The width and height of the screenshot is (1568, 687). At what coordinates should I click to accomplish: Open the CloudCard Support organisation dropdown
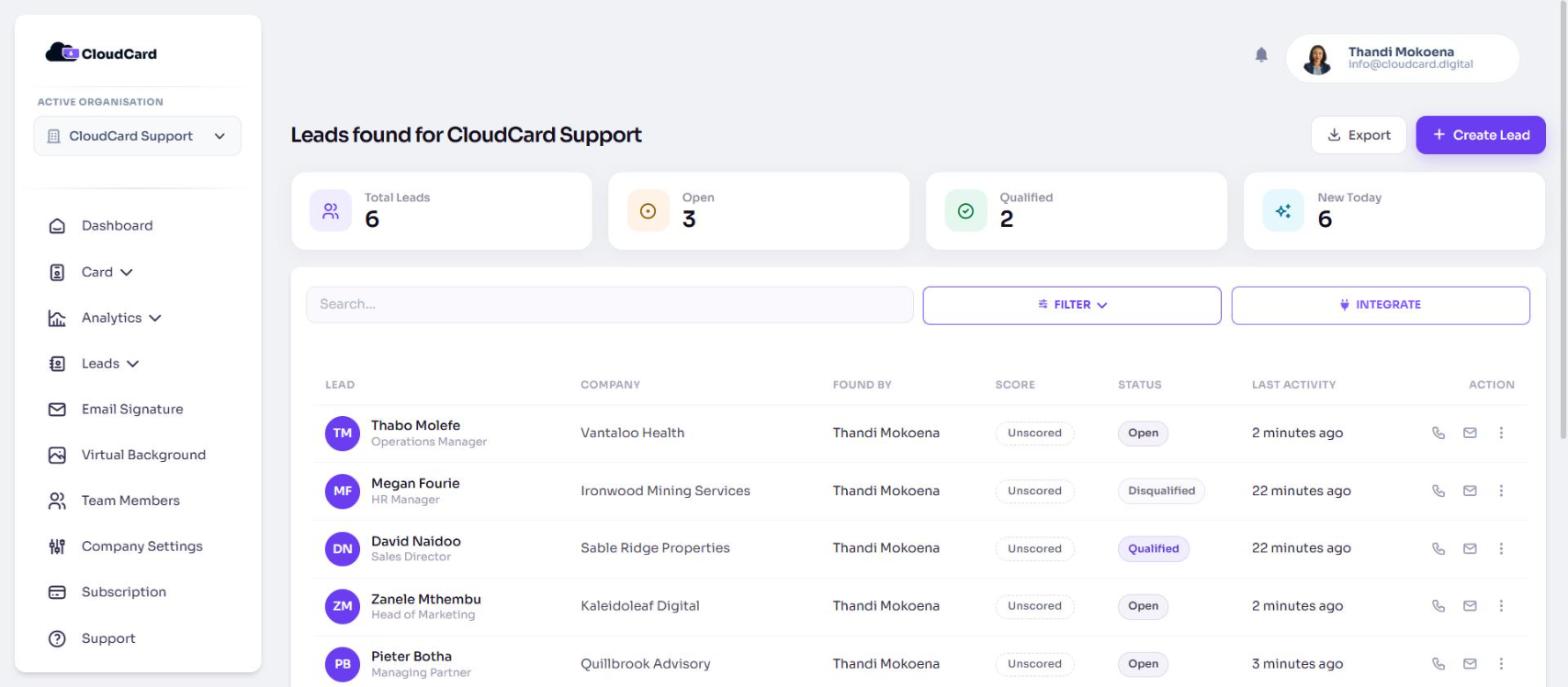pos(137,136)
